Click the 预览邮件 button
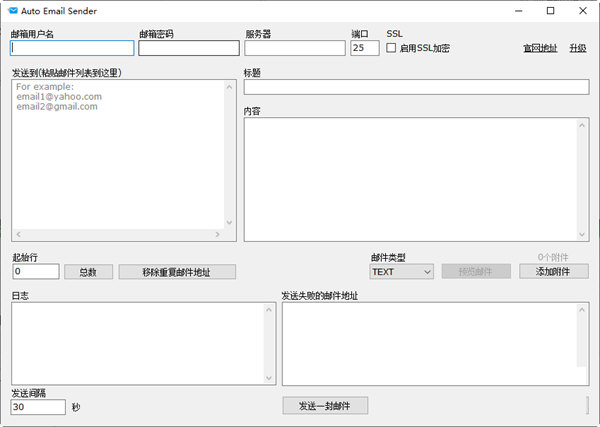Screen dimensions: 600x427 [476, 272]
